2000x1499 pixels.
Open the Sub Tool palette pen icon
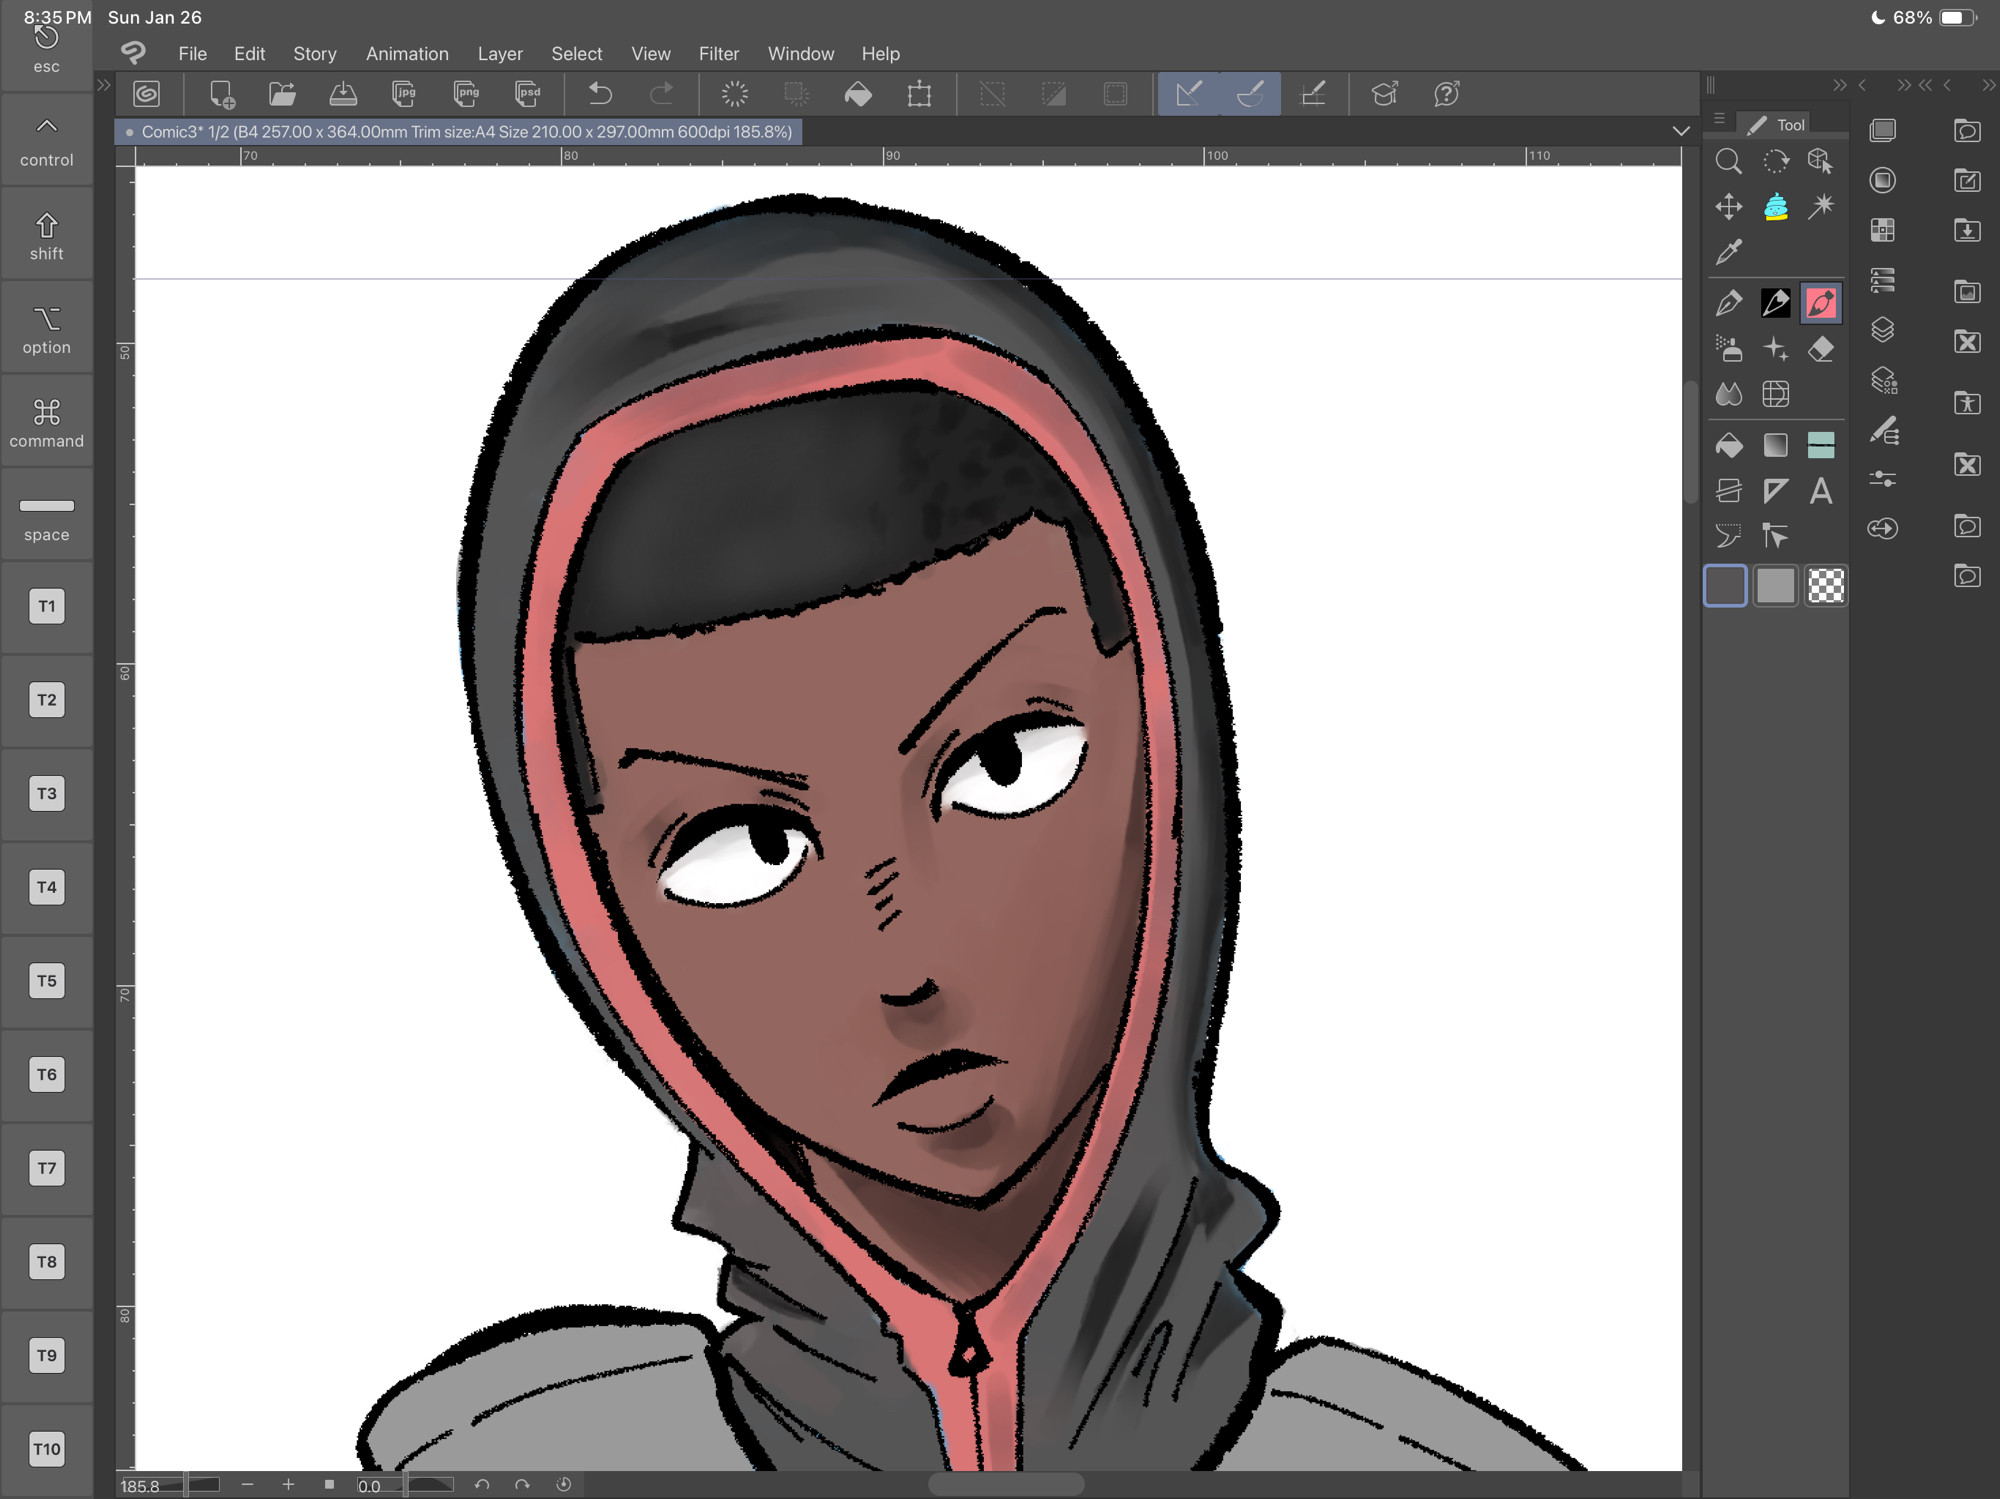coord(1883,431)
